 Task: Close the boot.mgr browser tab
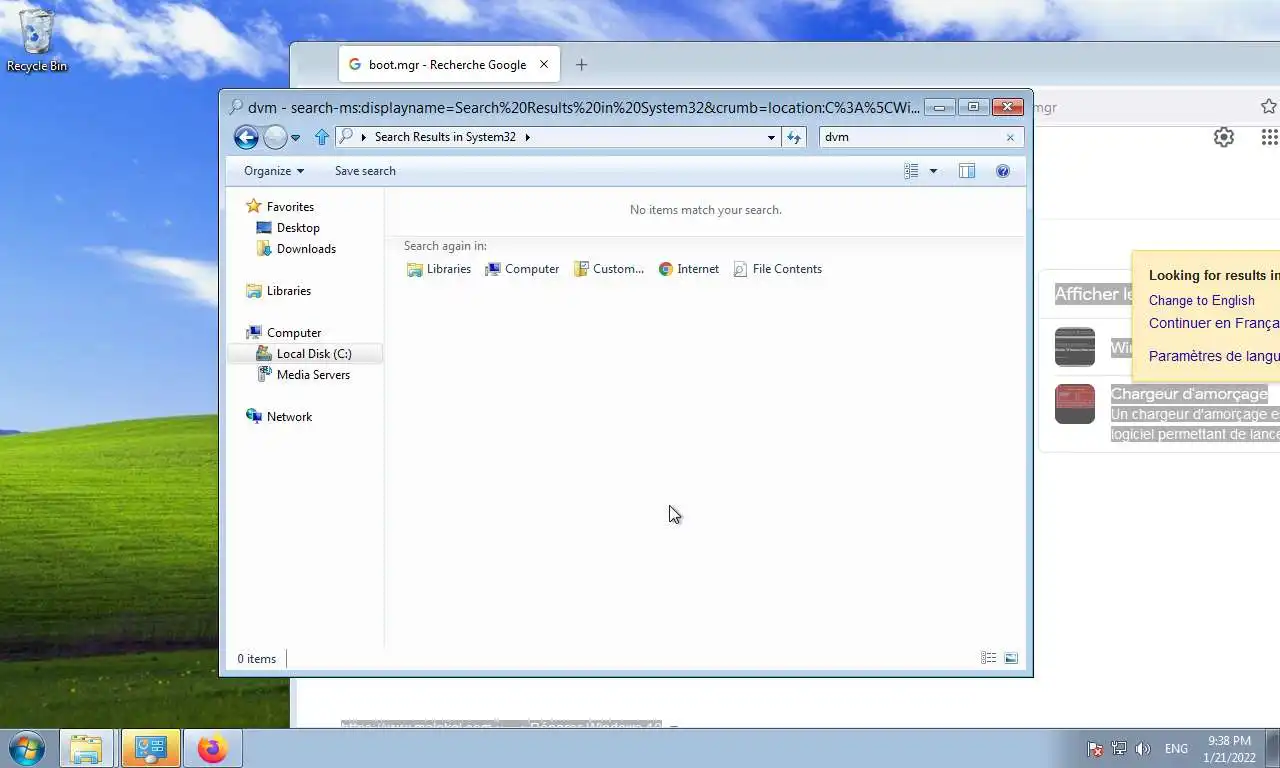pos(544,65)
